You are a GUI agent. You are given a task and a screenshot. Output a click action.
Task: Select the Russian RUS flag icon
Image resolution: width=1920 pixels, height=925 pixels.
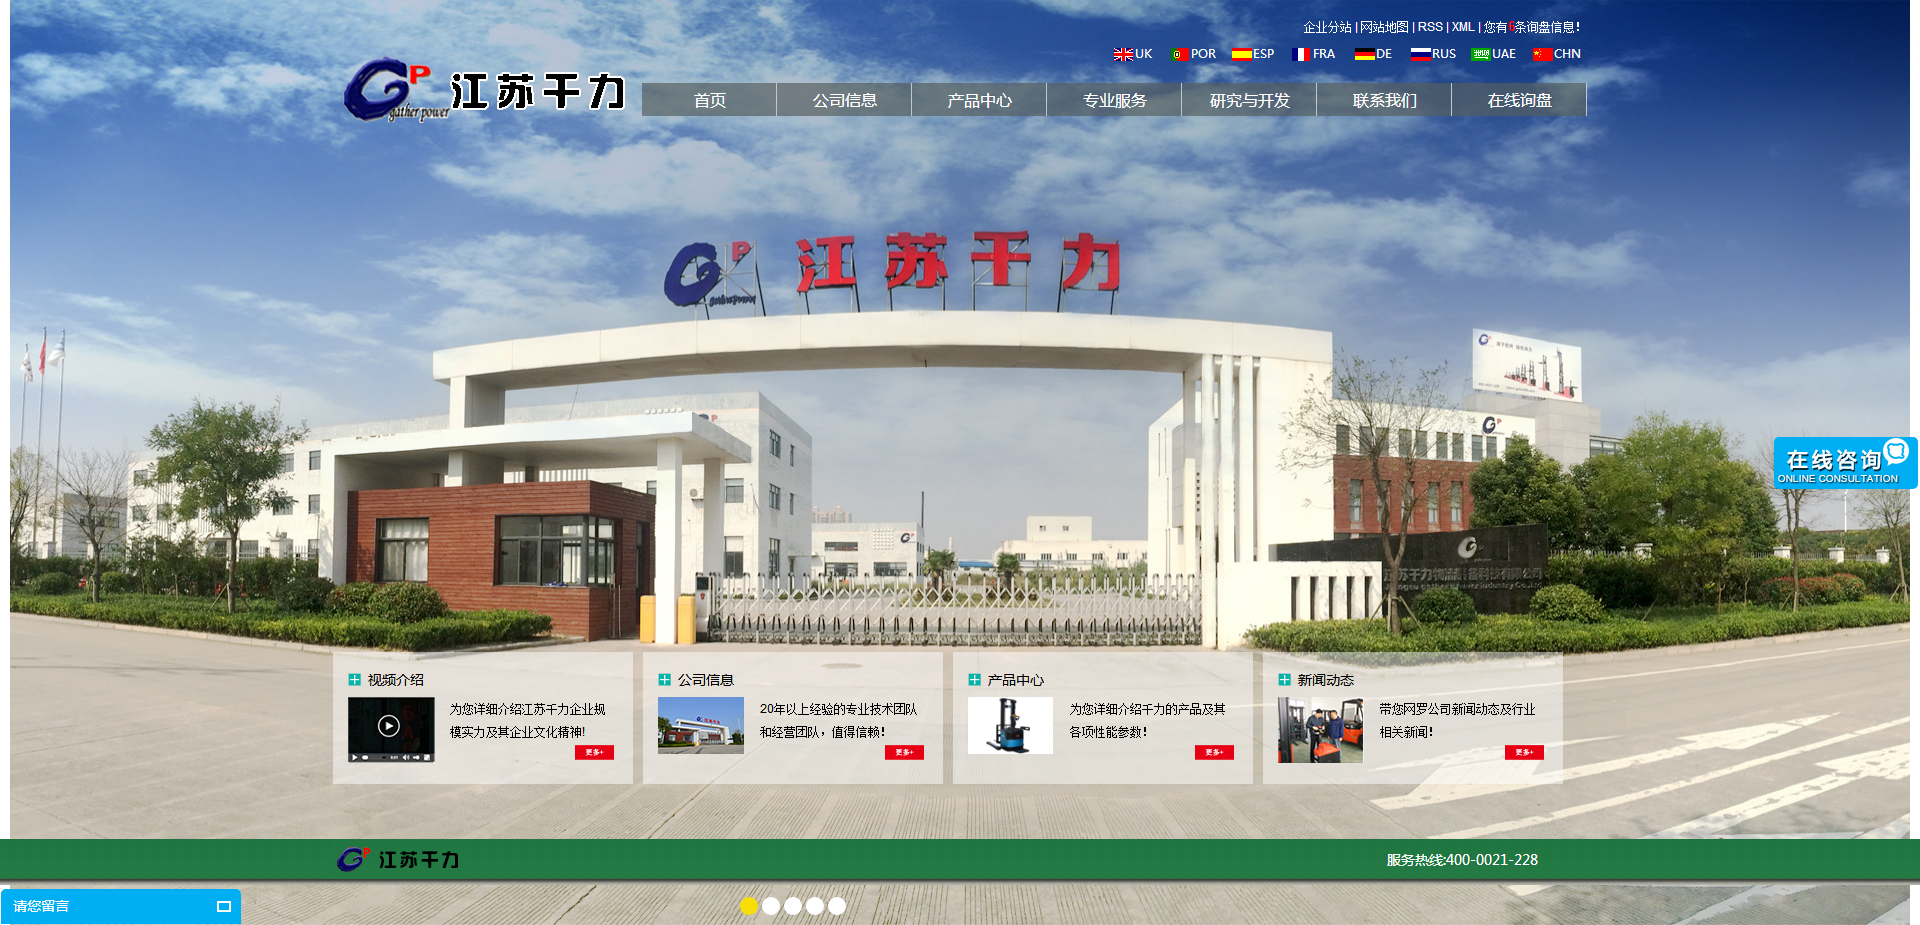[1420, 54]
